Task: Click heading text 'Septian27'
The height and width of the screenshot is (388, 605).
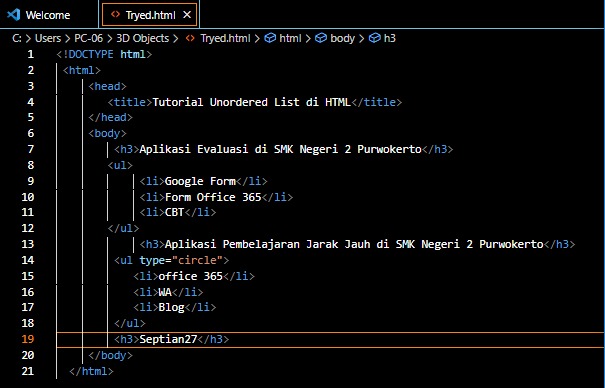Action: [168, 339]
